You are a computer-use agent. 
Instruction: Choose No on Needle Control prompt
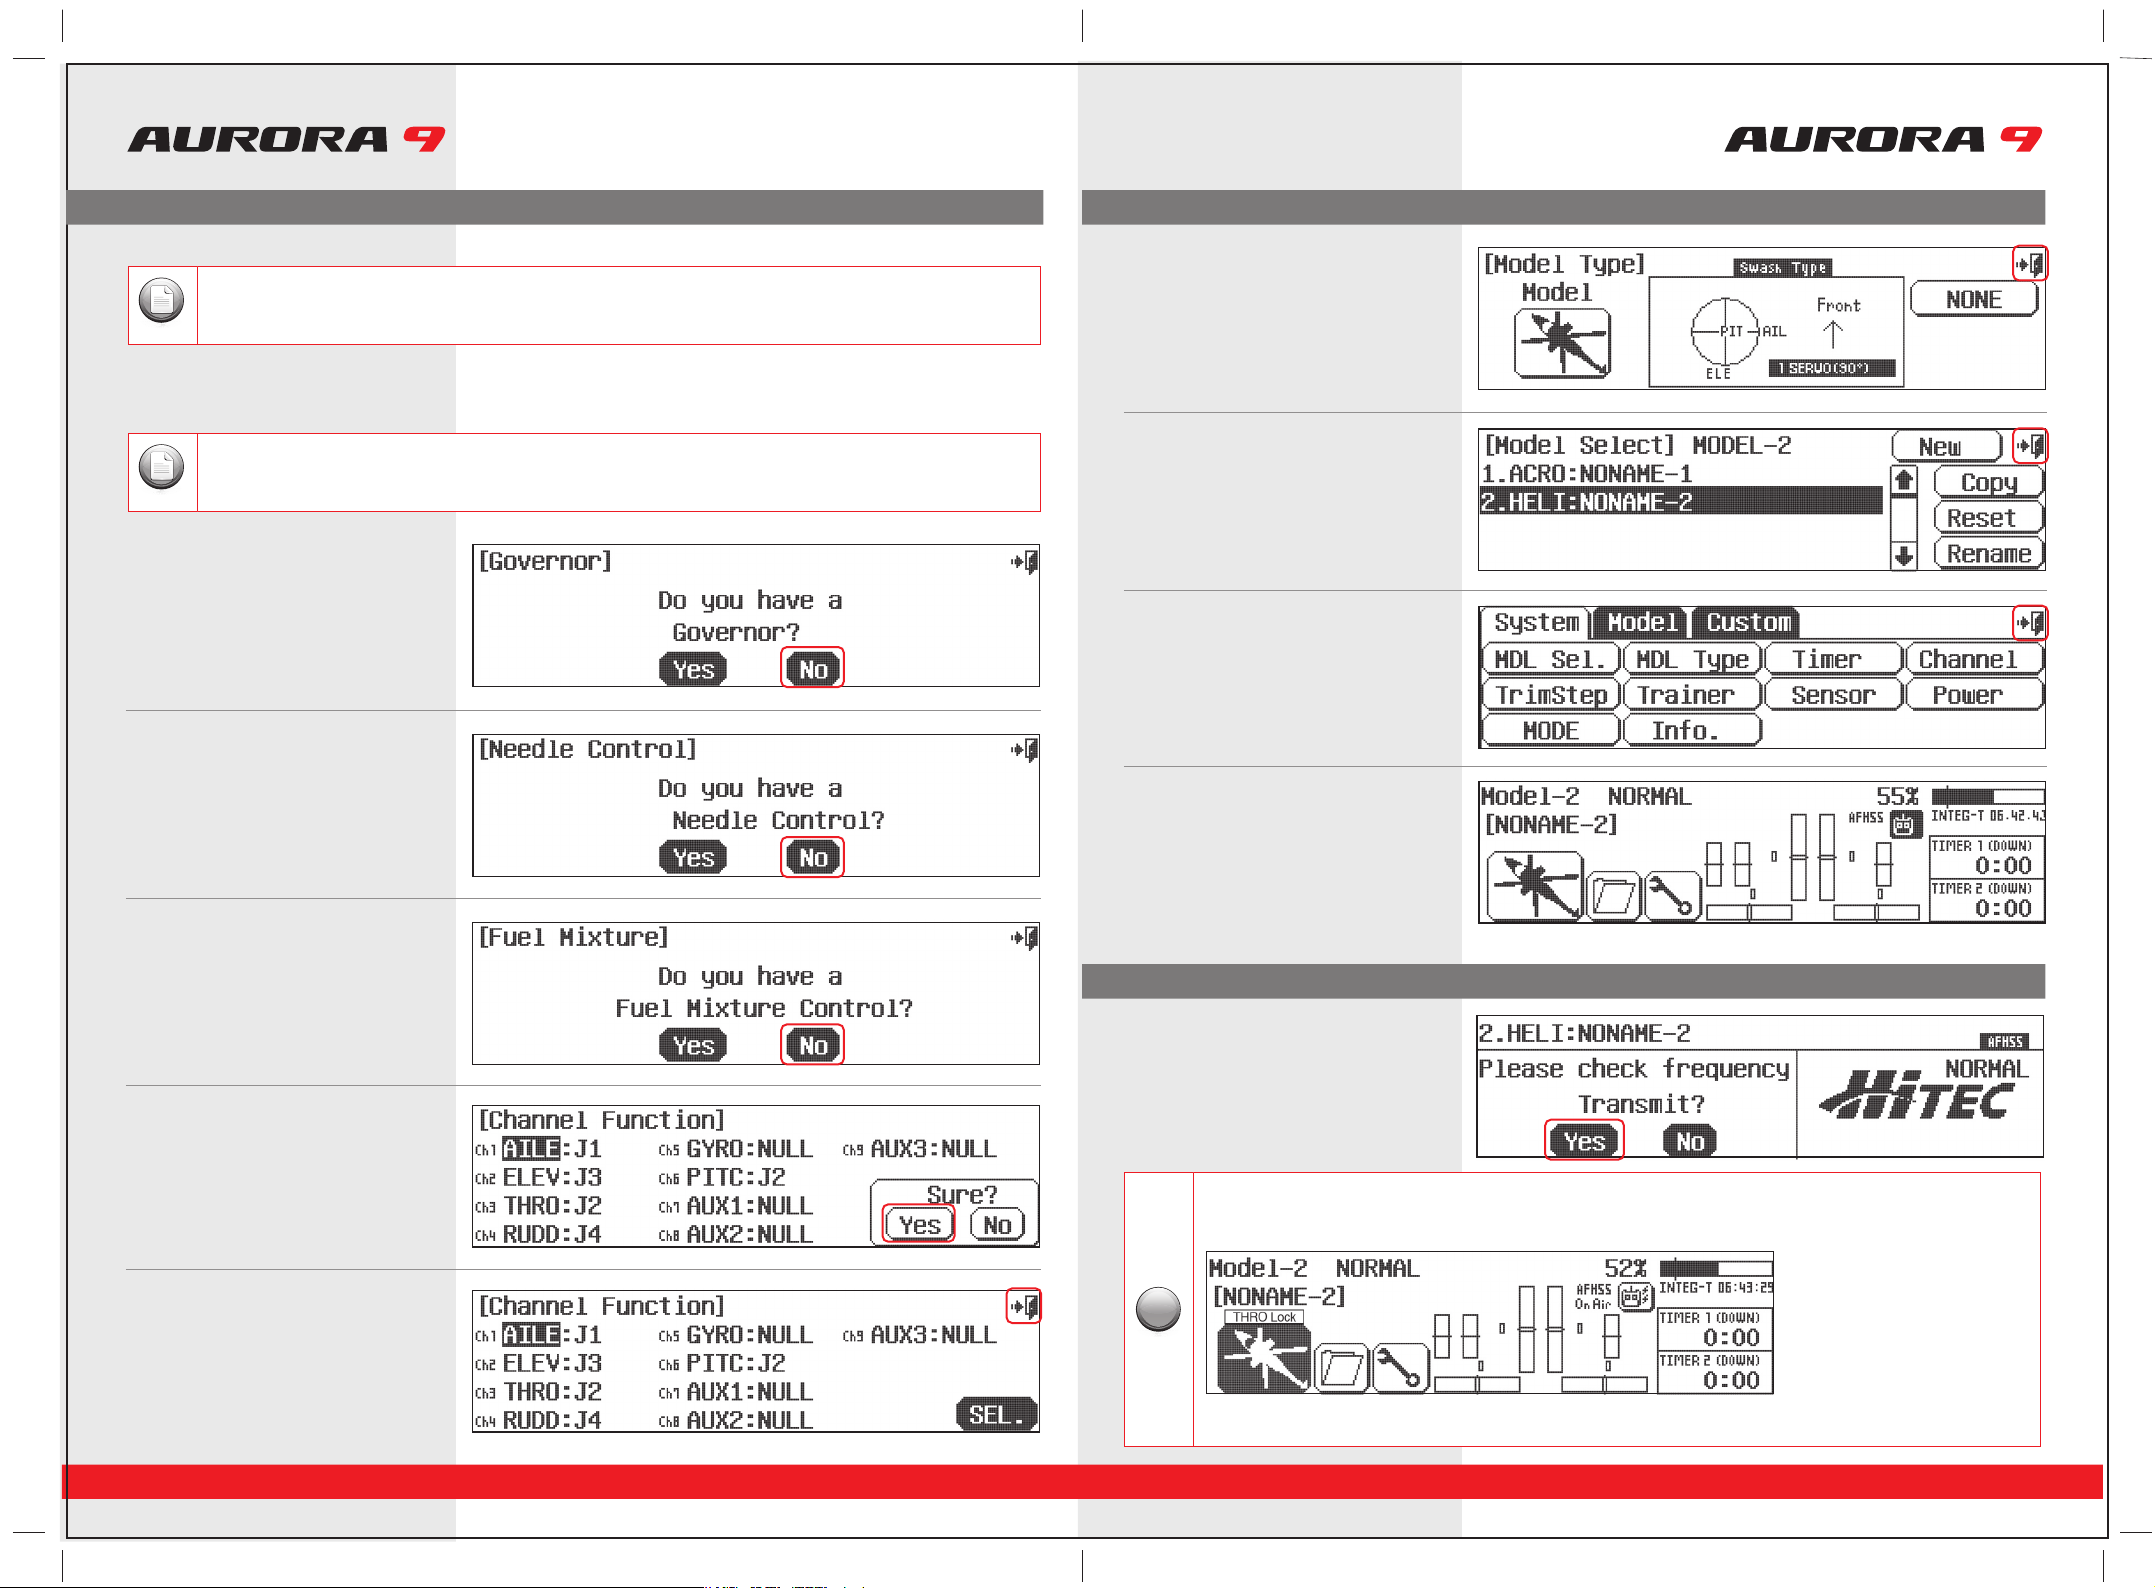click(813, 857)
